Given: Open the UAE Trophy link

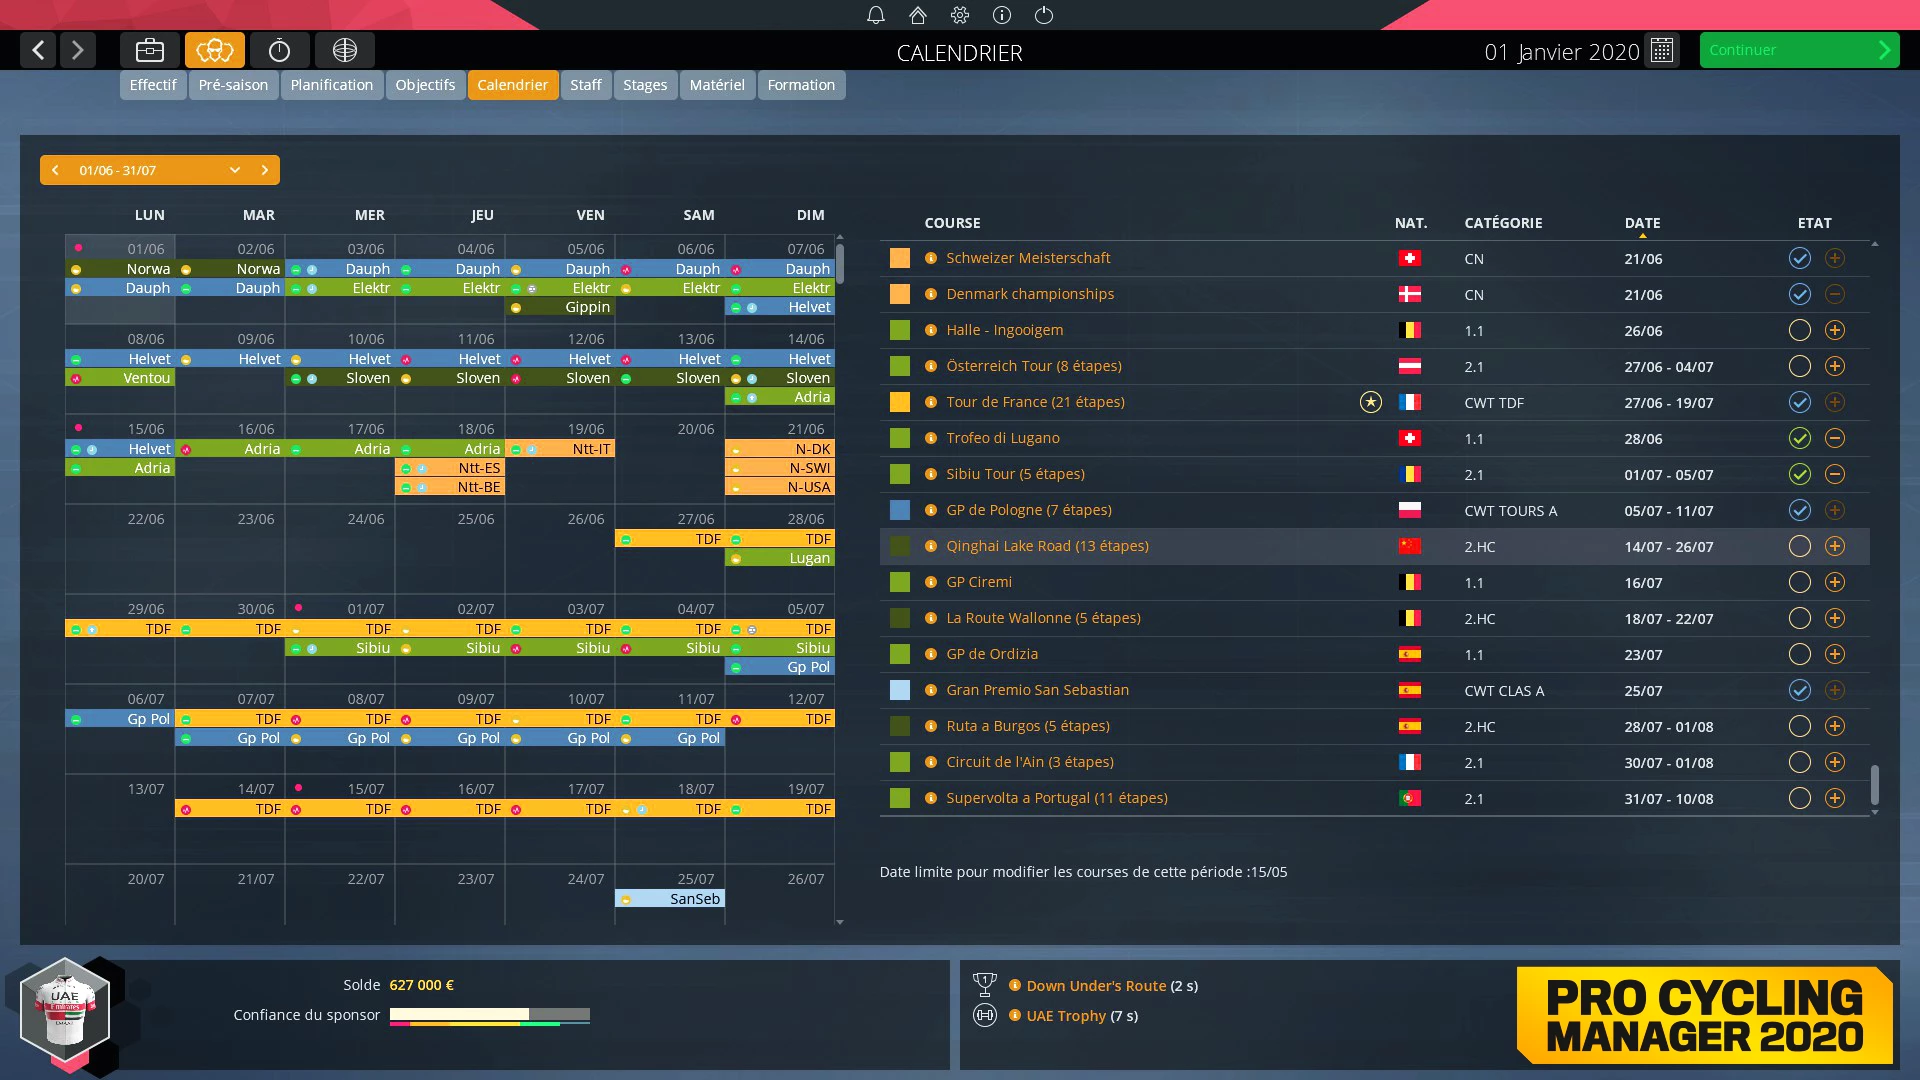Looking at the screenshot, I should point(1066,1015).
